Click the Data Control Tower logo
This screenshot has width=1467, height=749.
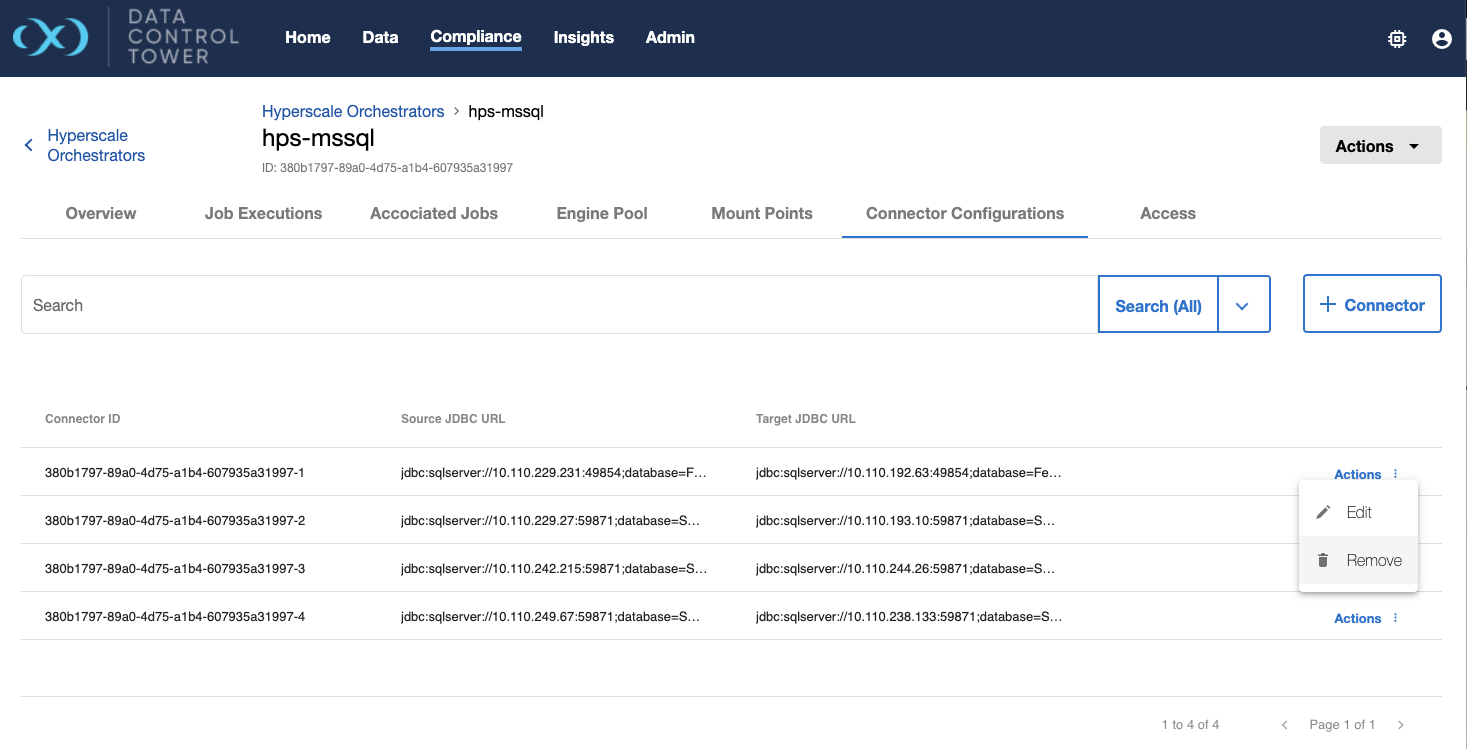50,38
